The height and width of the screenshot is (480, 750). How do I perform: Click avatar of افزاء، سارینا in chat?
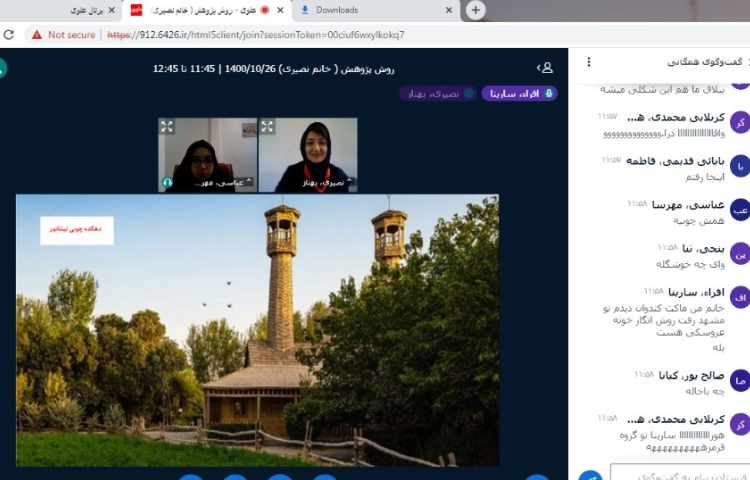(x=740, y=297)
